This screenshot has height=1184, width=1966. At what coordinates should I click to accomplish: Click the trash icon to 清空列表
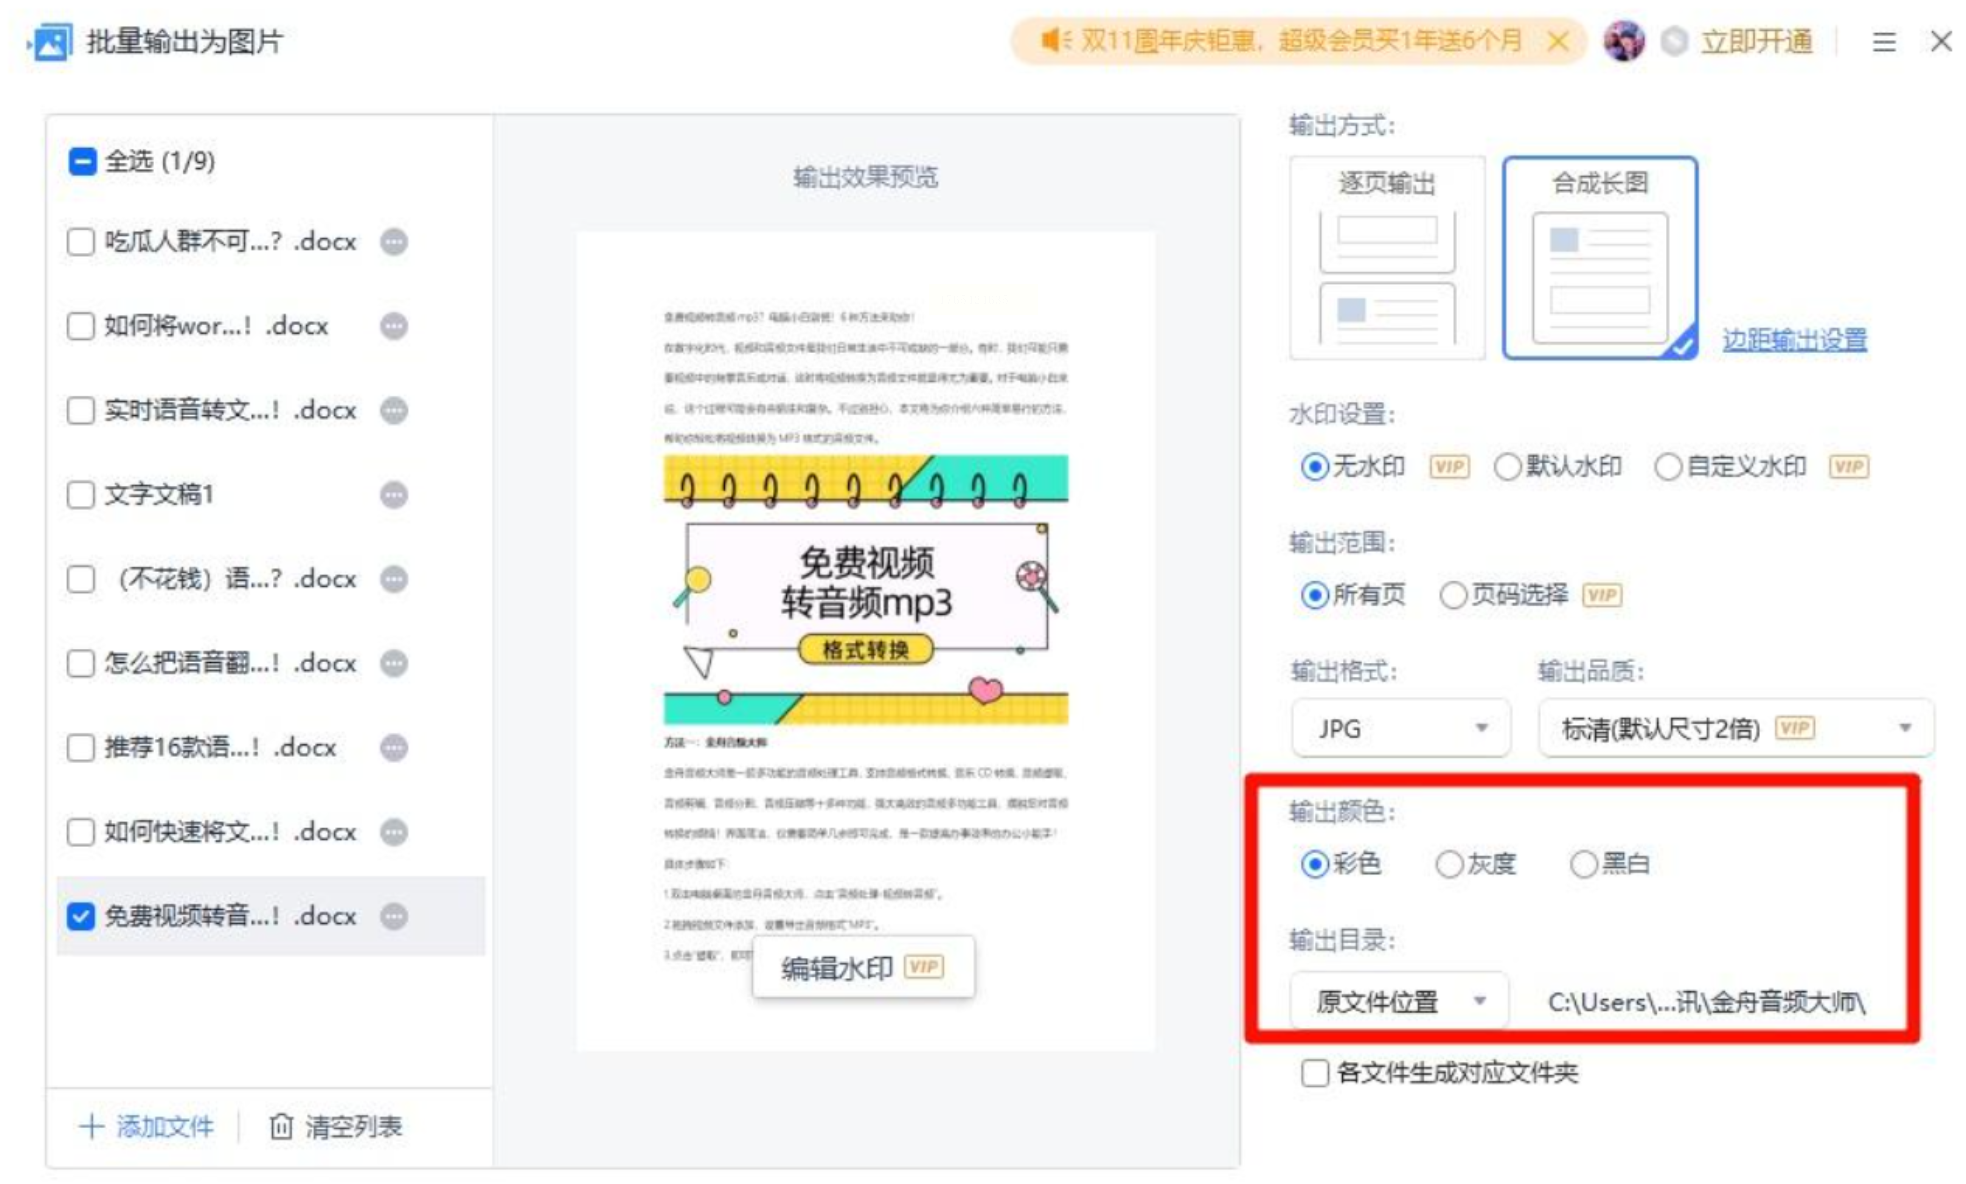pyautogui.click(x=281, y=1127)
